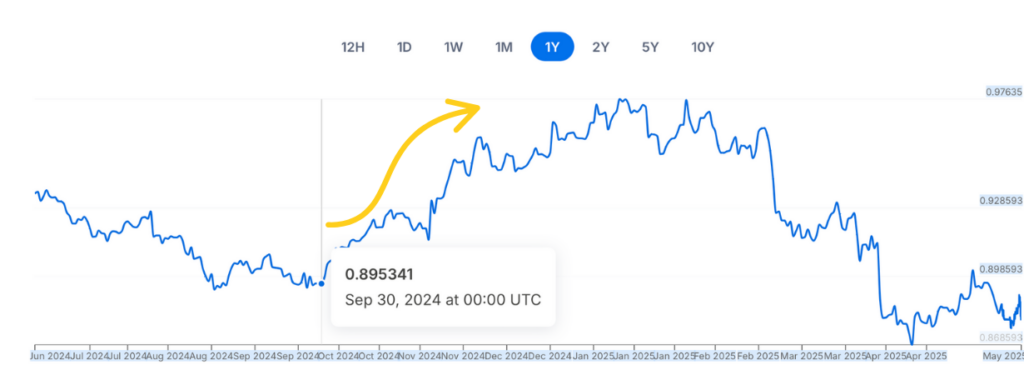
Task: Switch to the 1M range
Action: pos(504,48)
